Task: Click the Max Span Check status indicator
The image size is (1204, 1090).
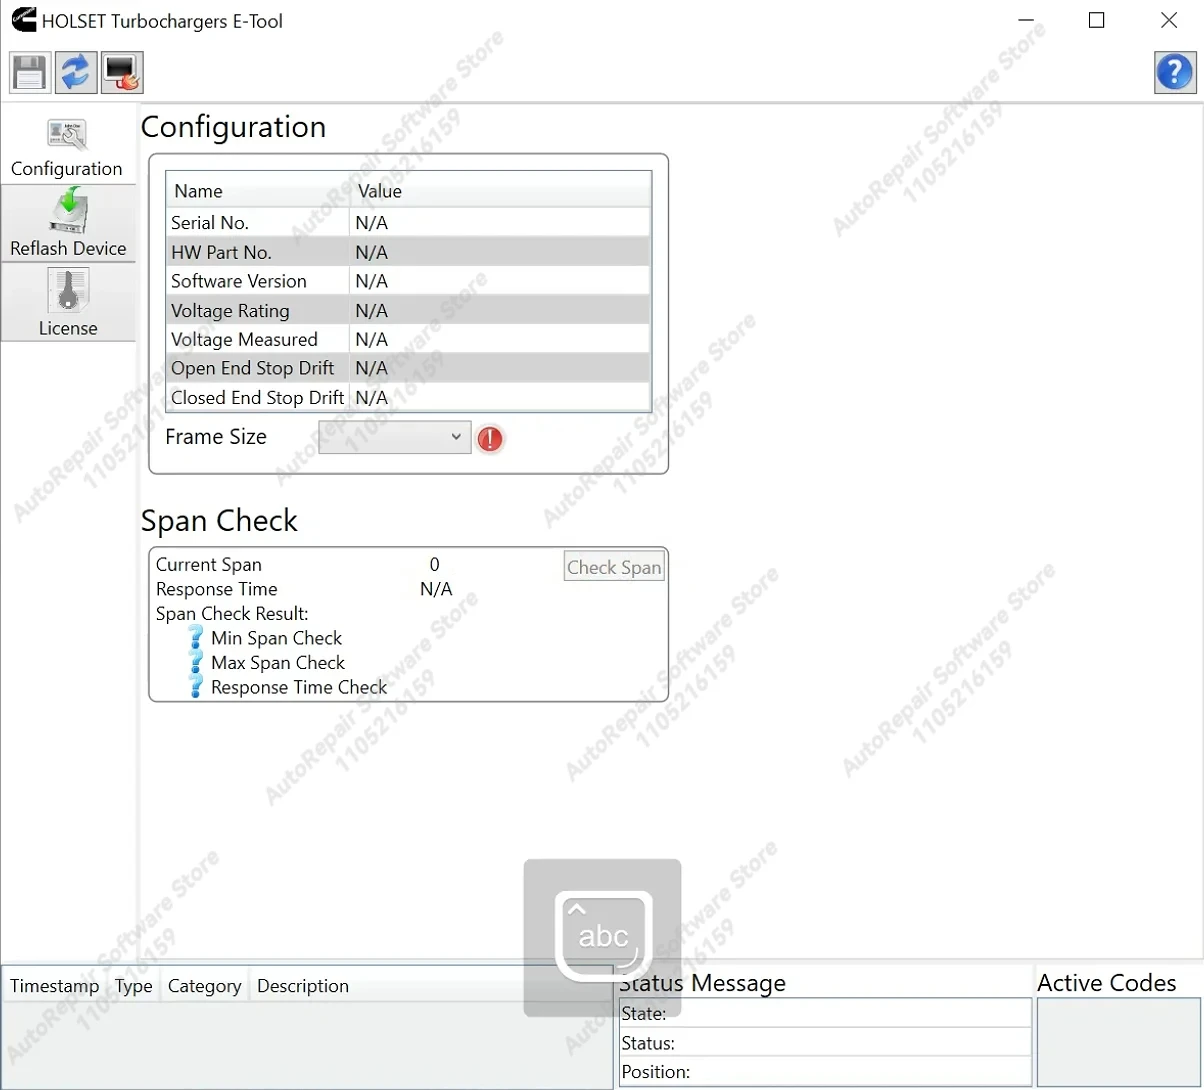Action: coord(196,663)
